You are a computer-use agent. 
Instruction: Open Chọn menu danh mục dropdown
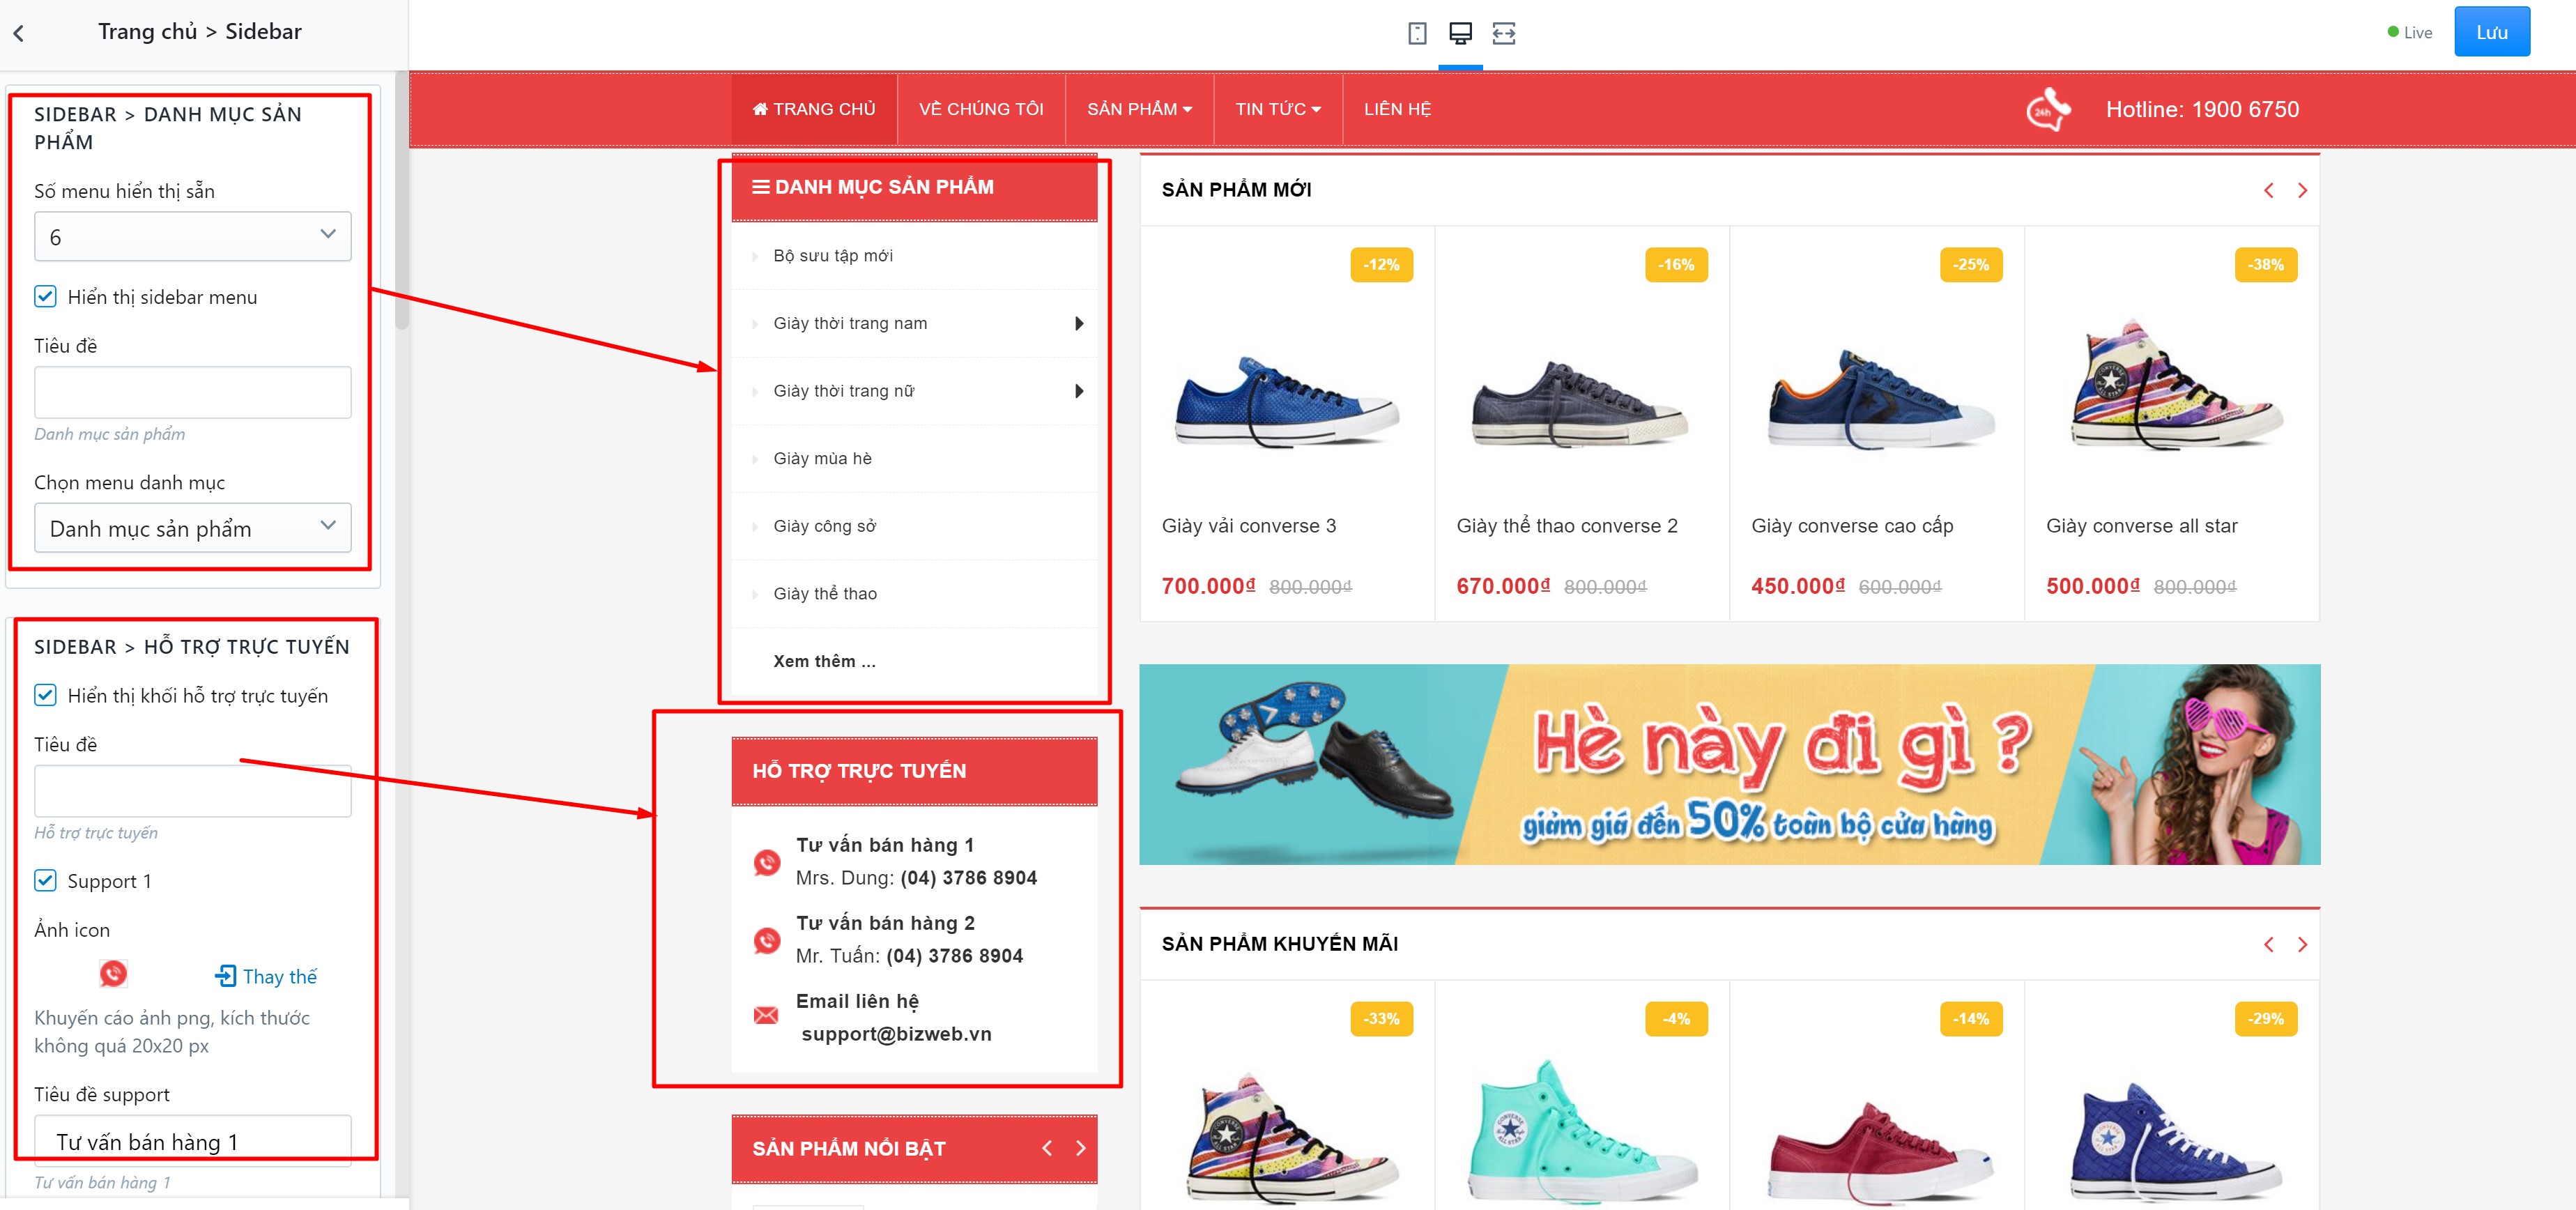coord(193,528)
